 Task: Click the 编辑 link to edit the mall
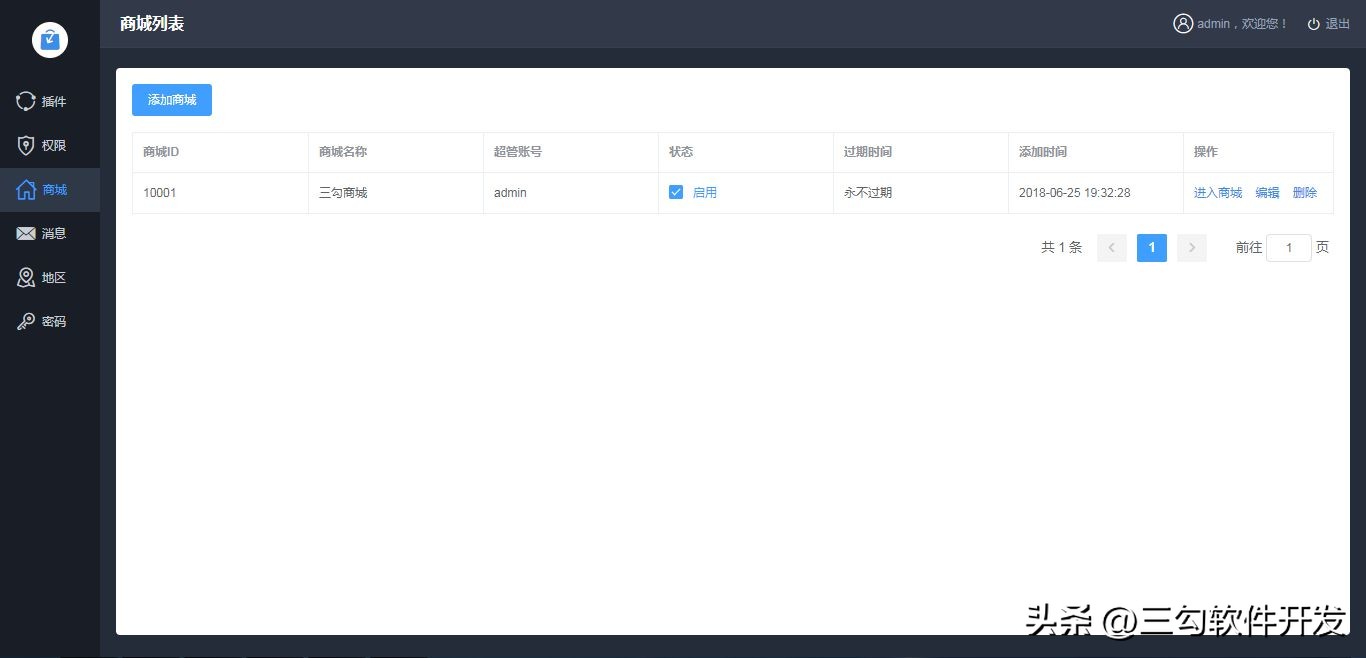click(1266, 192)
